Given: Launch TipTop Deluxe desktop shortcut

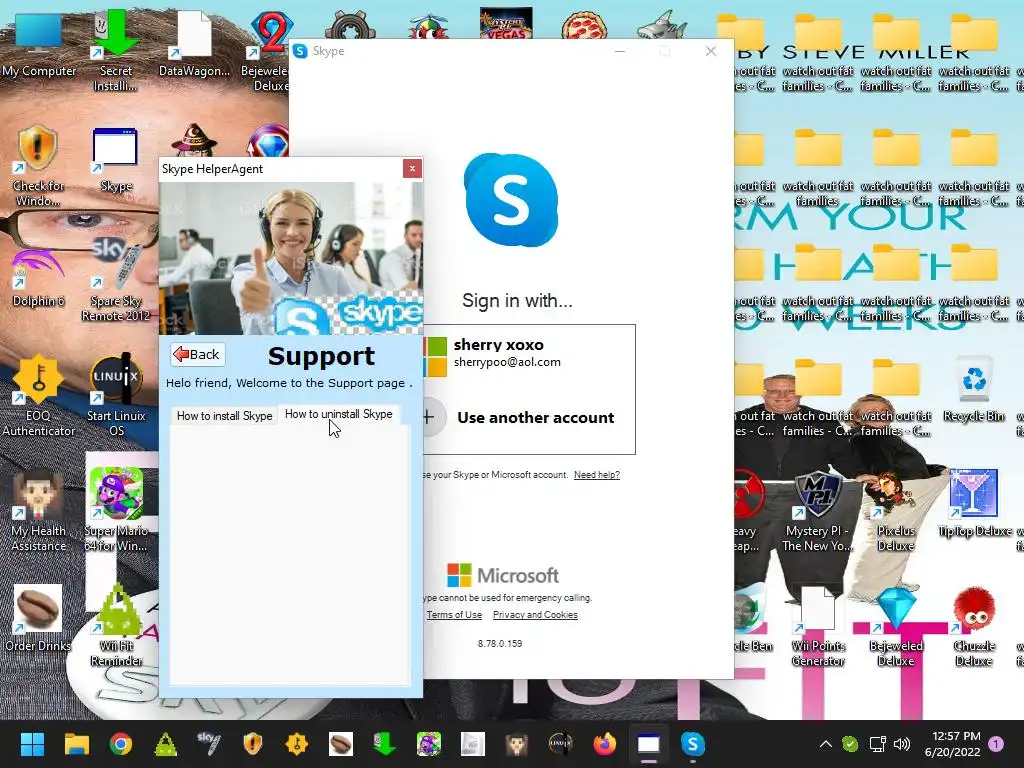Looking at the screenshot, I should coord(974,503).
